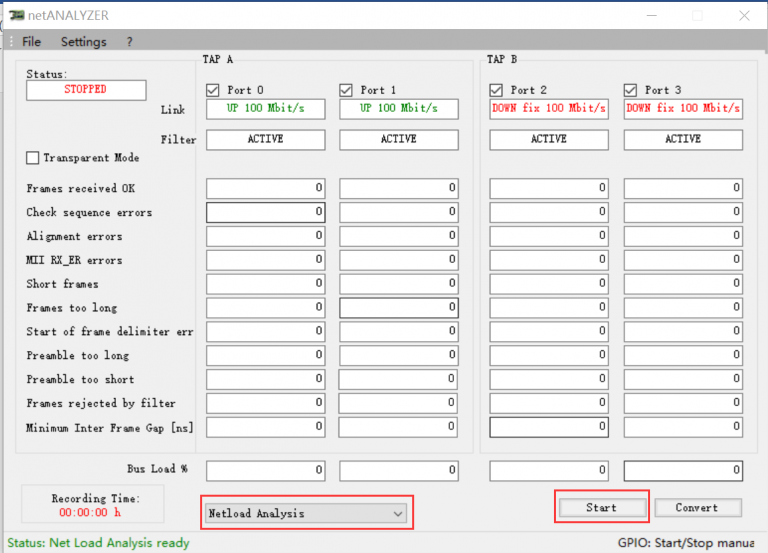This screenshot has height=553, width=768.
Task: Close the netANALYZER window
Action: (743, 15)
